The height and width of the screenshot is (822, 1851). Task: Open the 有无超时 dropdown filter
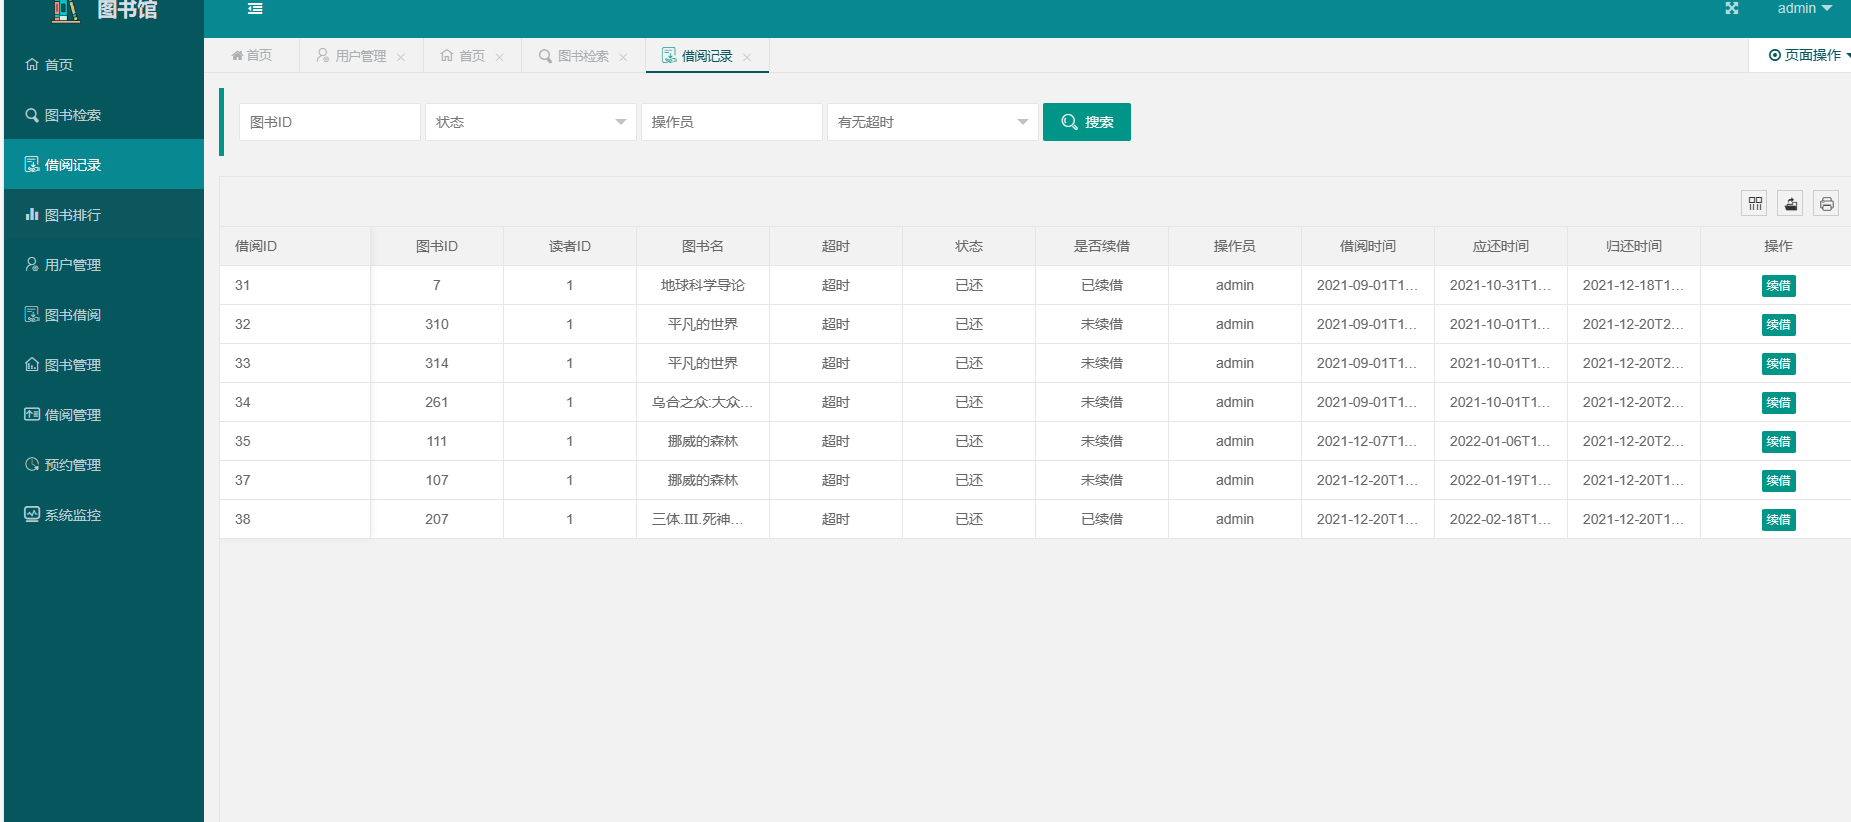933,122
